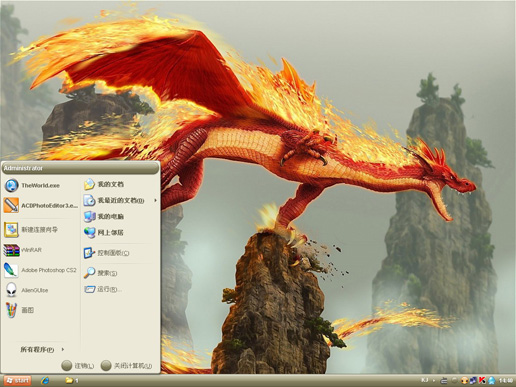Expand 所有程序 All Programs list

pyautogui.click(x=42, y=349)
